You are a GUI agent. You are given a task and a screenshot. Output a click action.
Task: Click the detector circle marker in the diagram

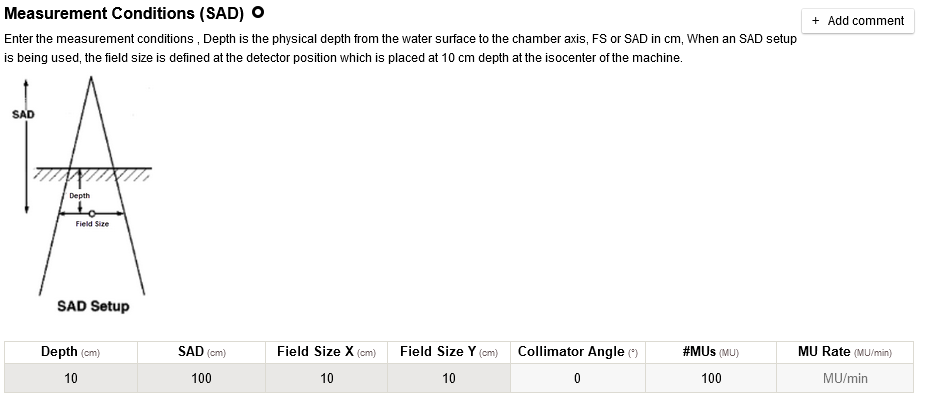pyautogui.click(x=92, y=213)
